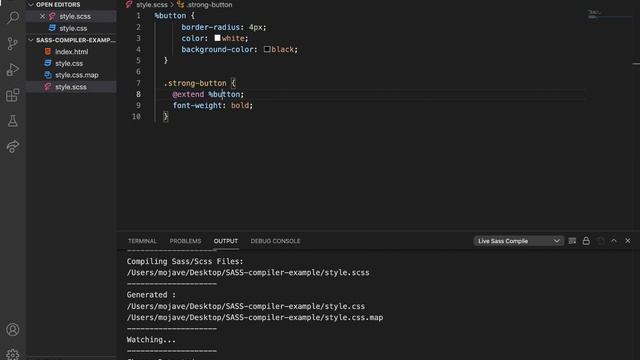Close style.scss in Open Editors
640x360 pixels.
coord(42,16)
